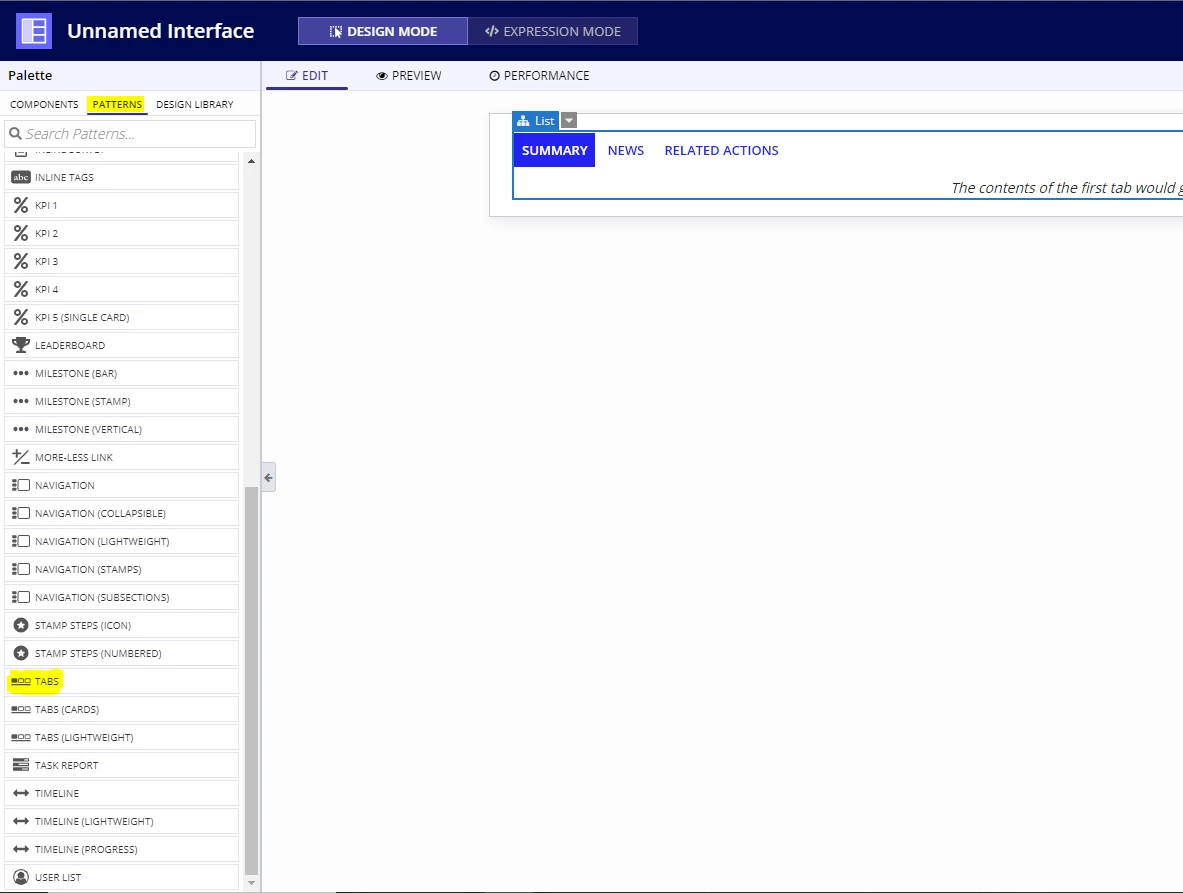Collapse the Palette with the left arrow handle
Viewport: 1183px width, 893px height.
click(x=269, y=477)
